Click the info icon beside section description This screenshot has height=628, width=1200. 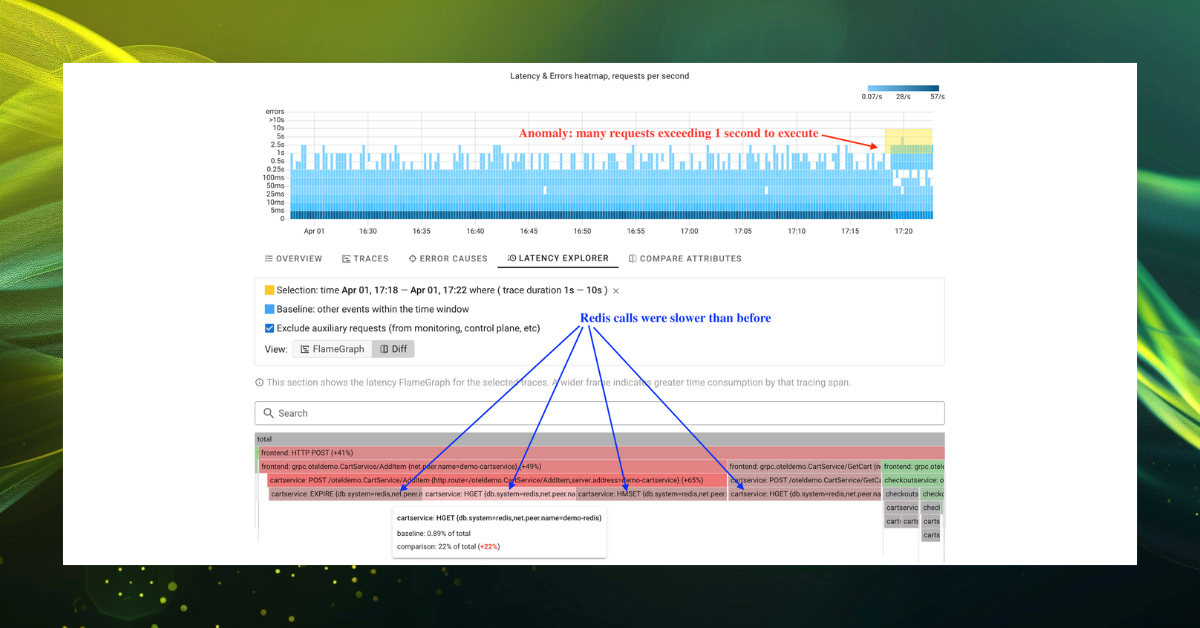click(x=260, y=382)
